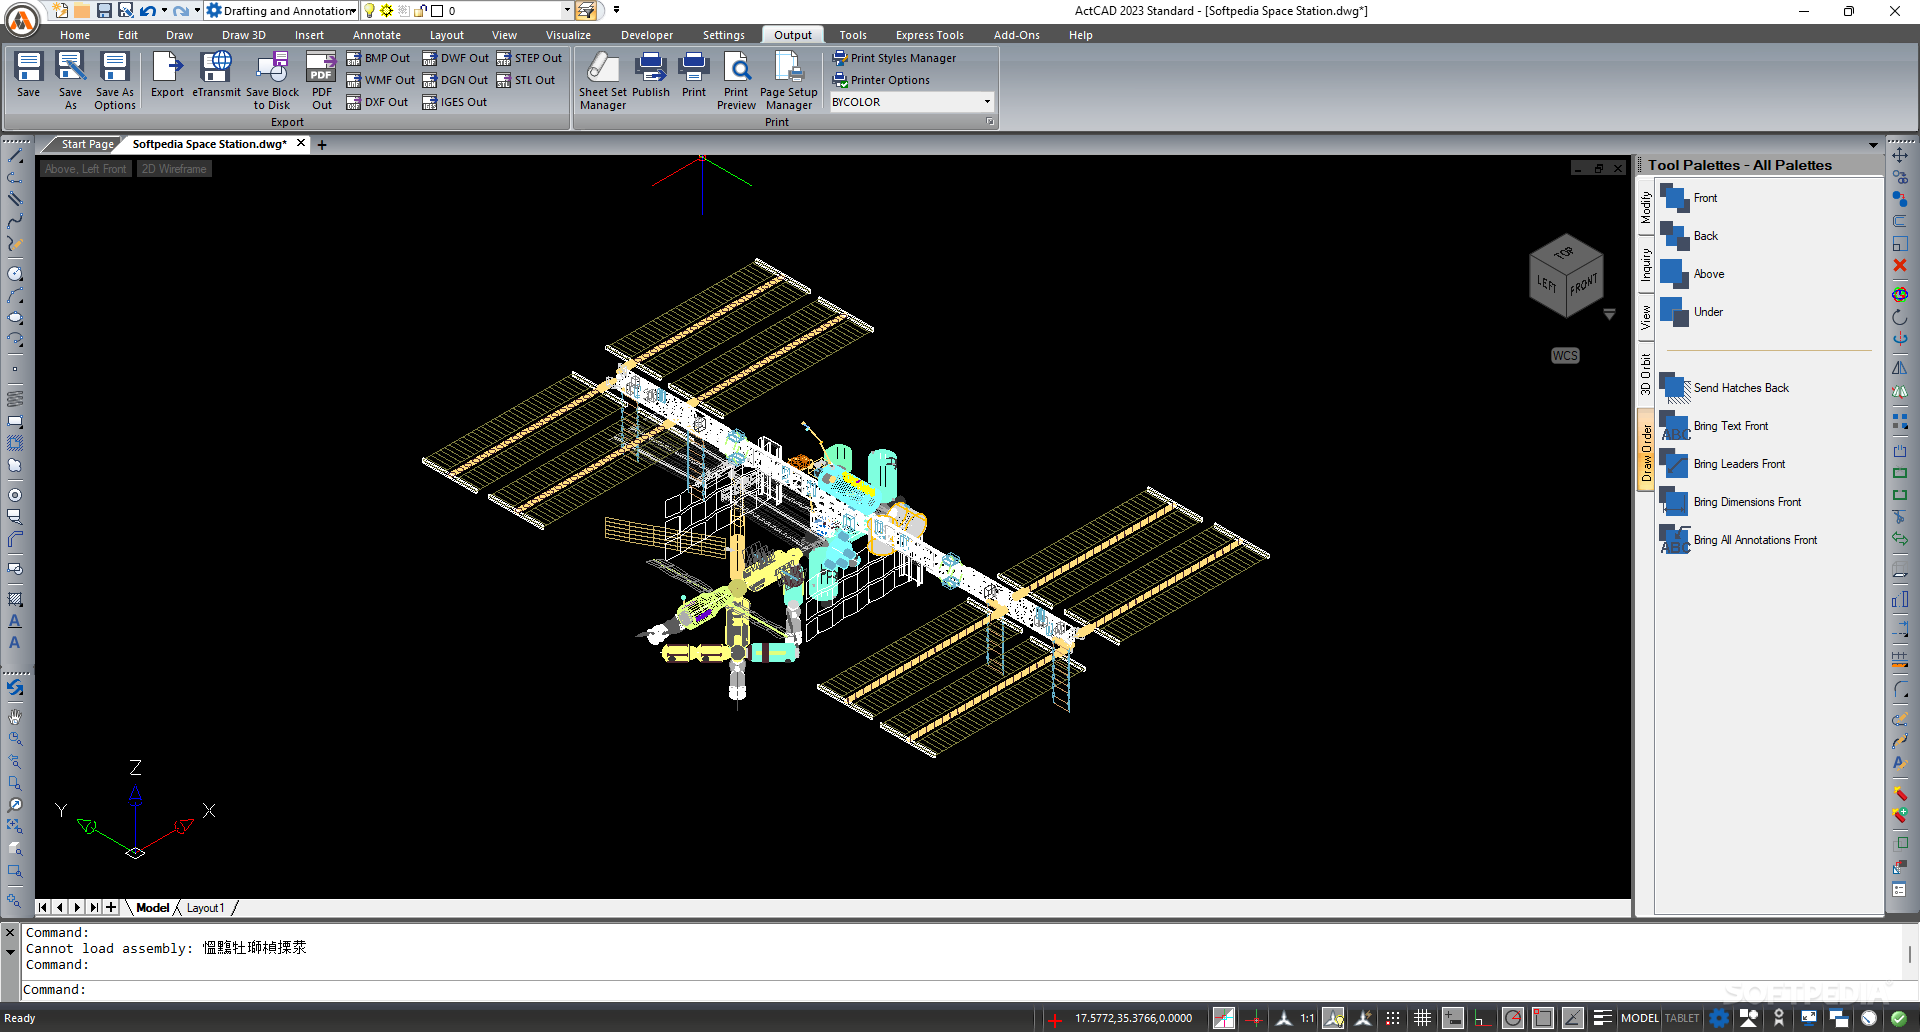Click STL Out export button
This screenshot has height=1032, width=1920.
(526, 80)
